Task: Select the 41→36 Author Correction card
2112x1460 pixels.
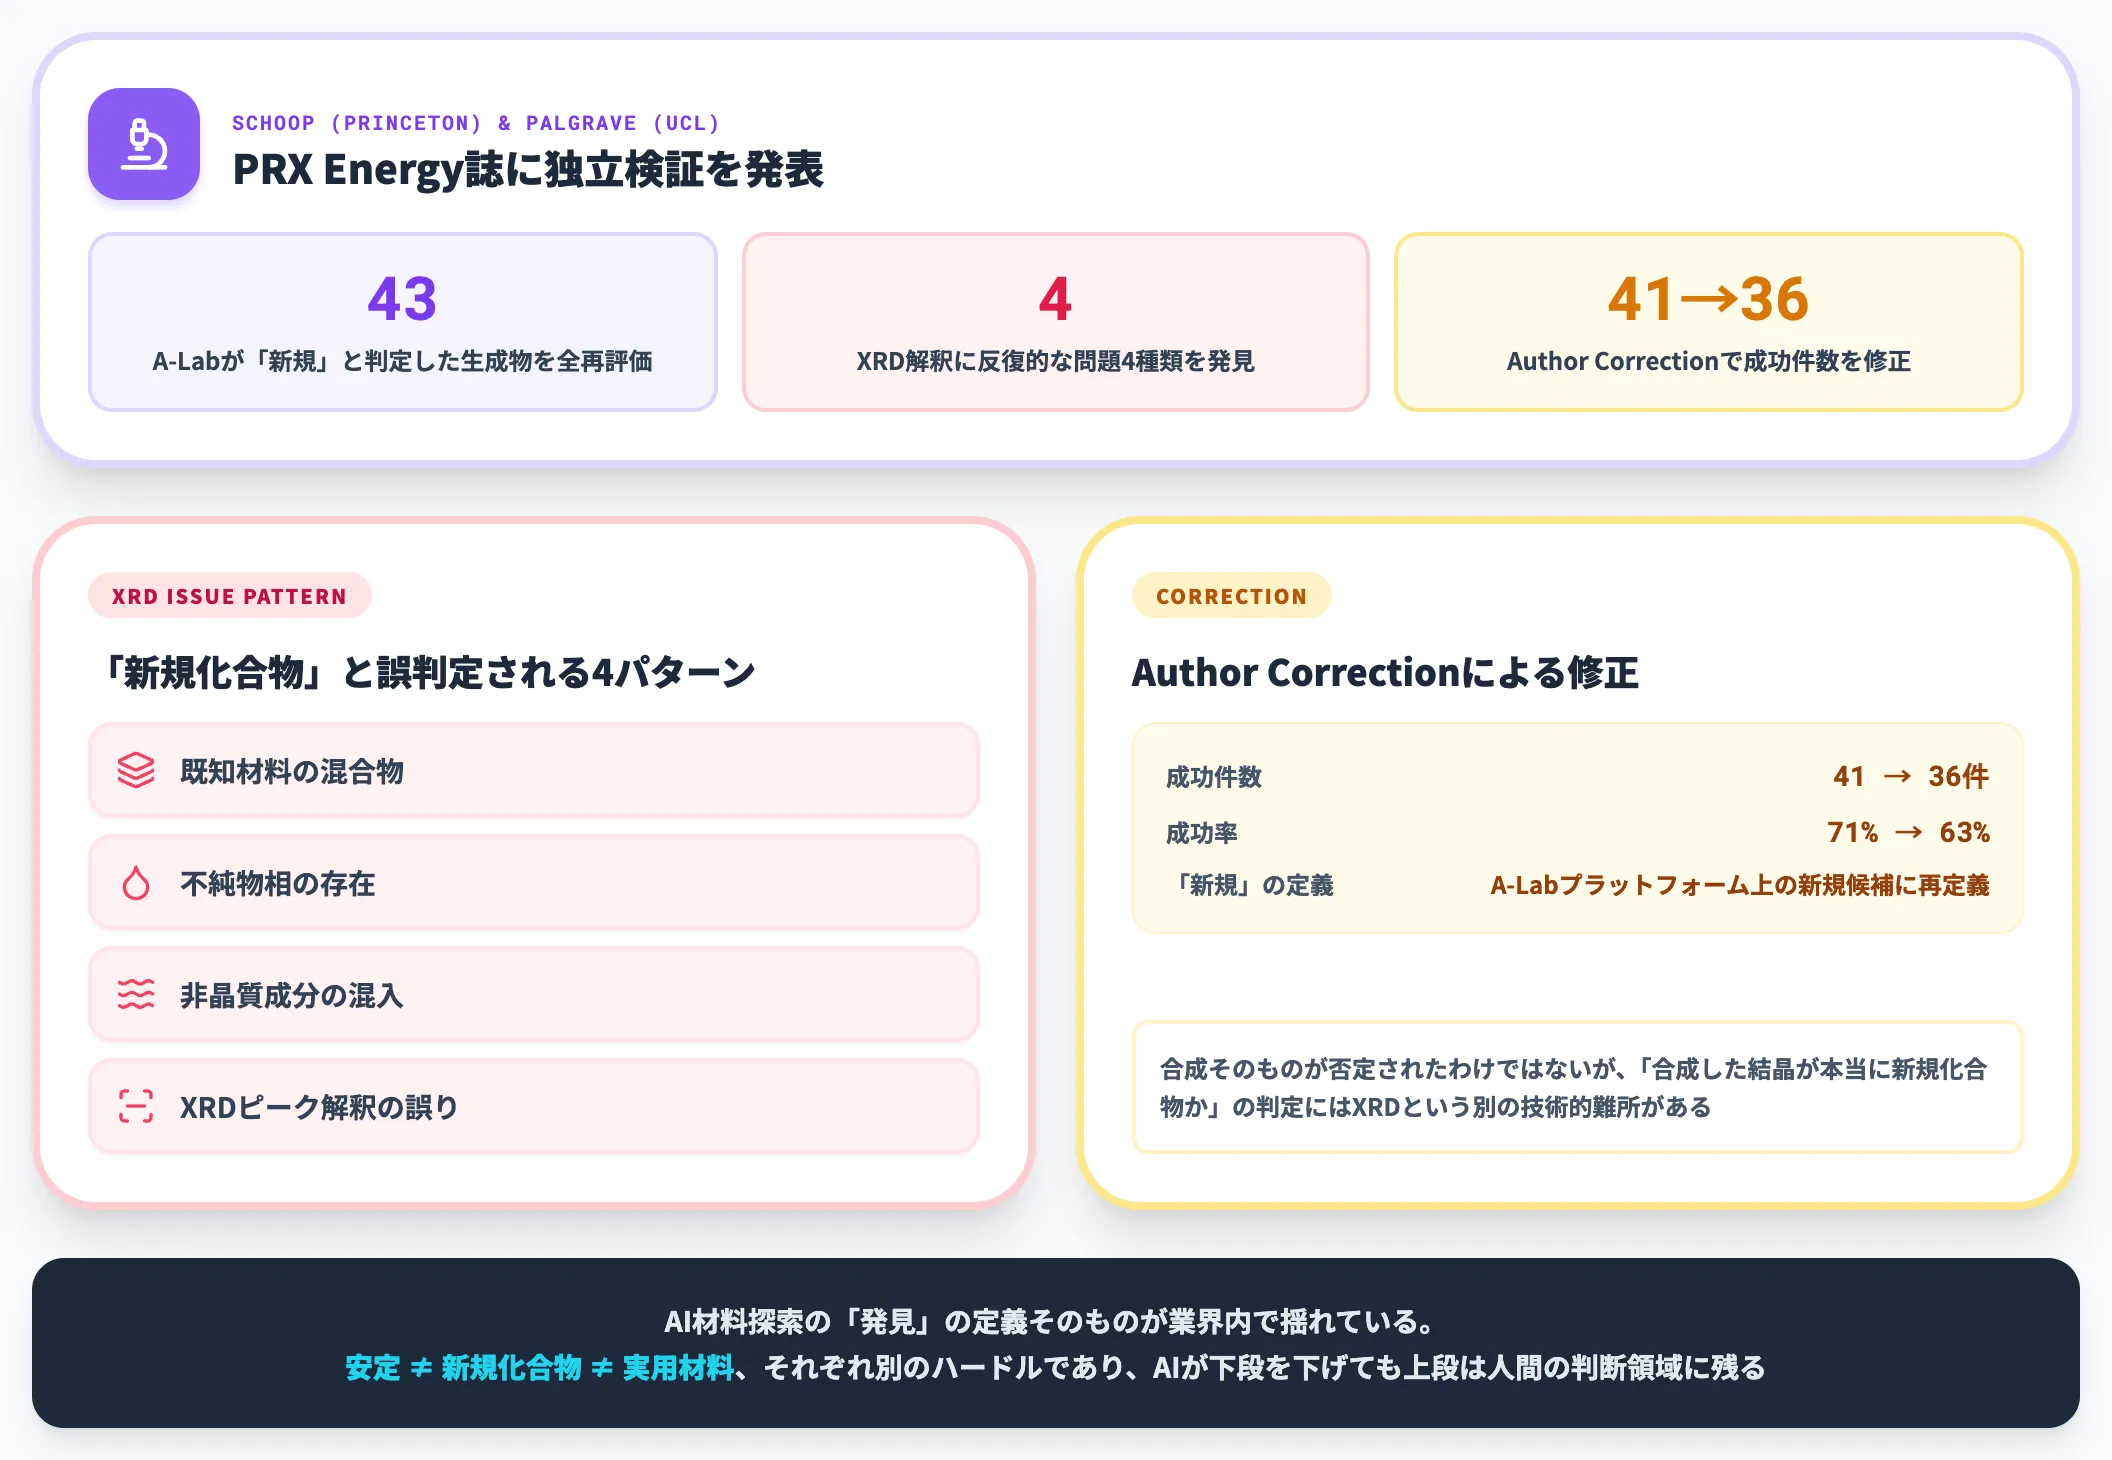Action: (x=1708, y=322)
